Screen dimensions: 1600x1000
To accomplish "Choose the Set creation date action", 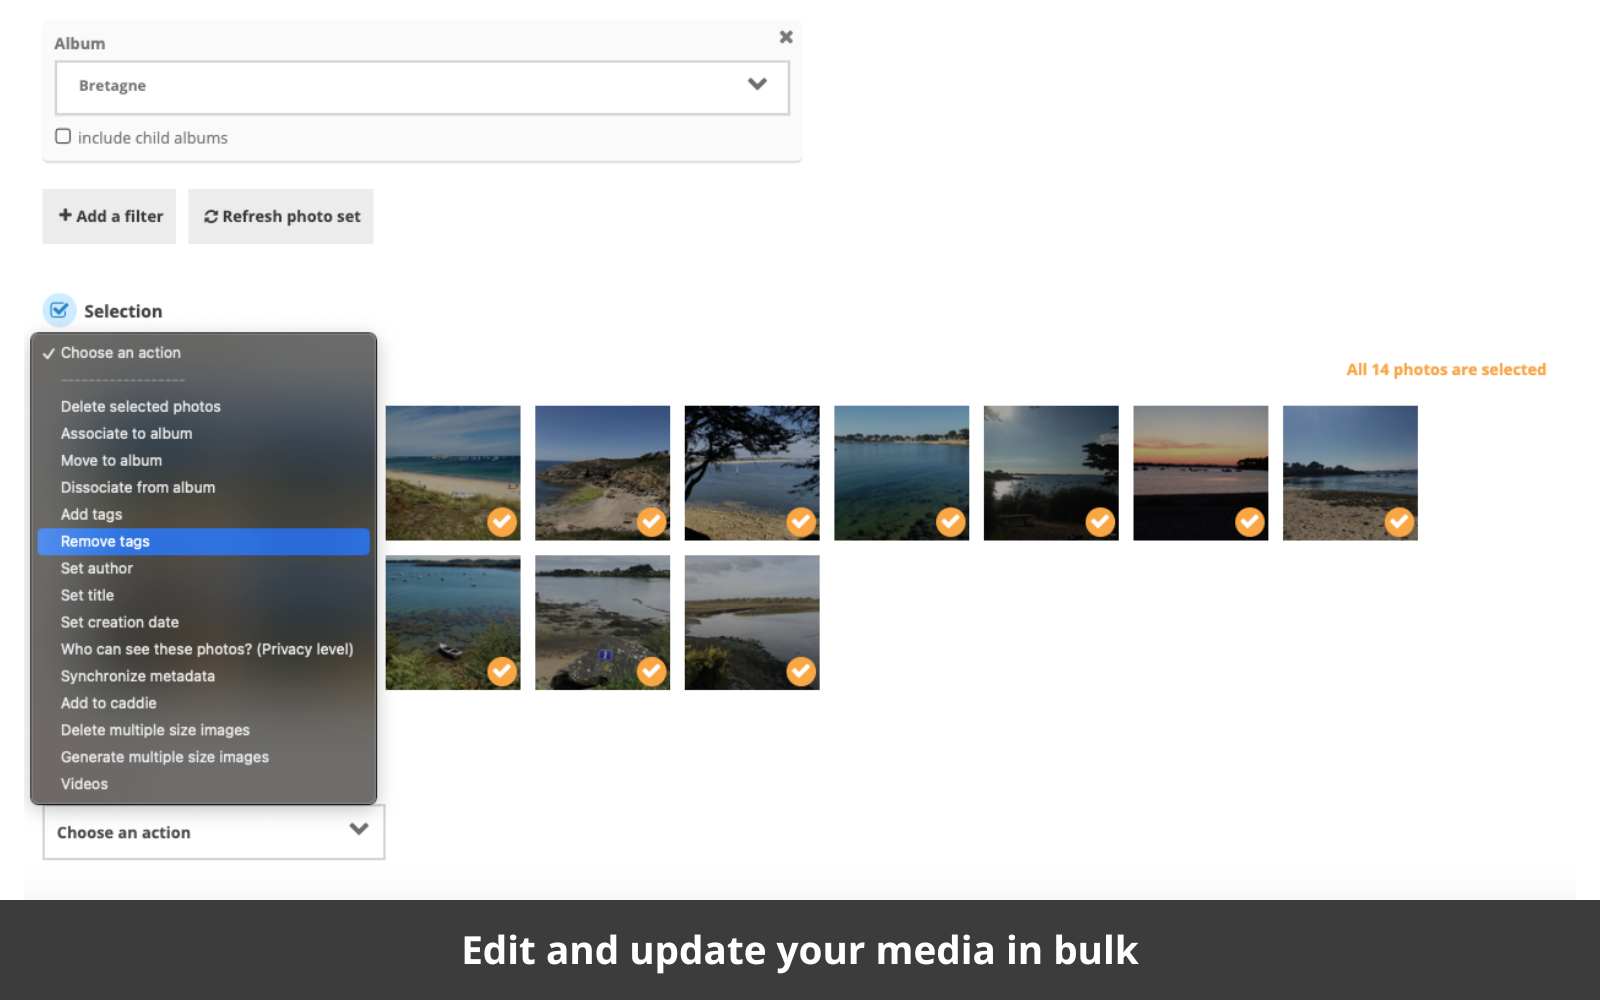I will point(204,623).
